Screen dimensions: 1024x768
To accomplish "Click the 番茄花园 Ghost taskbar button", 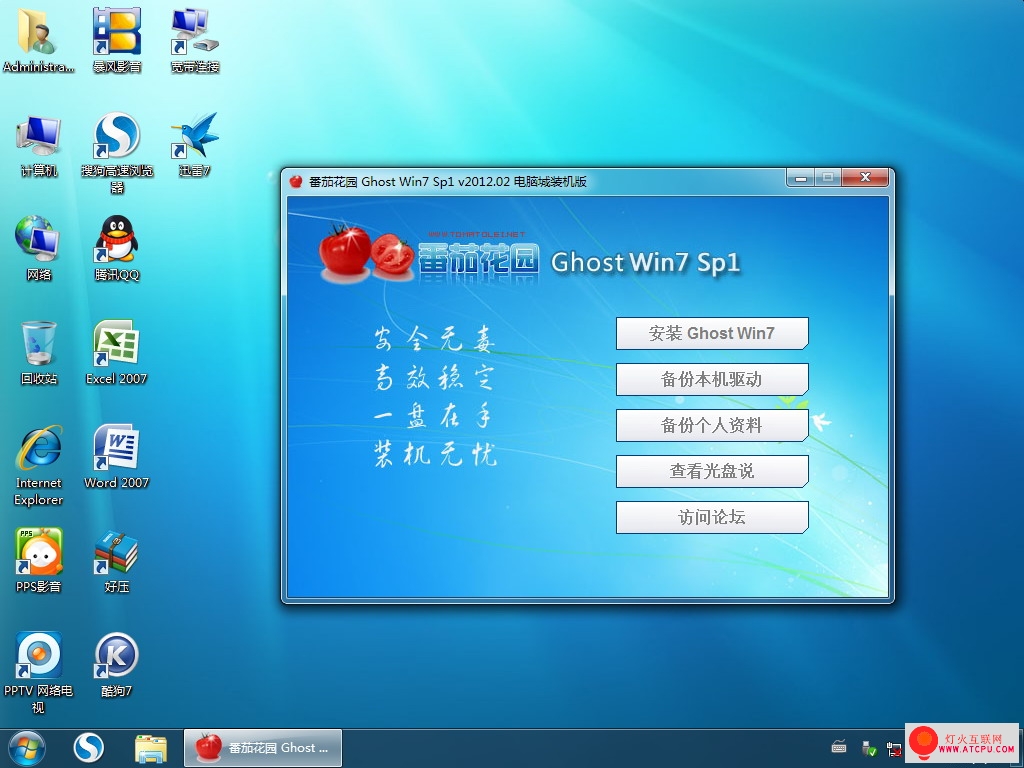I will pos(263,748).
